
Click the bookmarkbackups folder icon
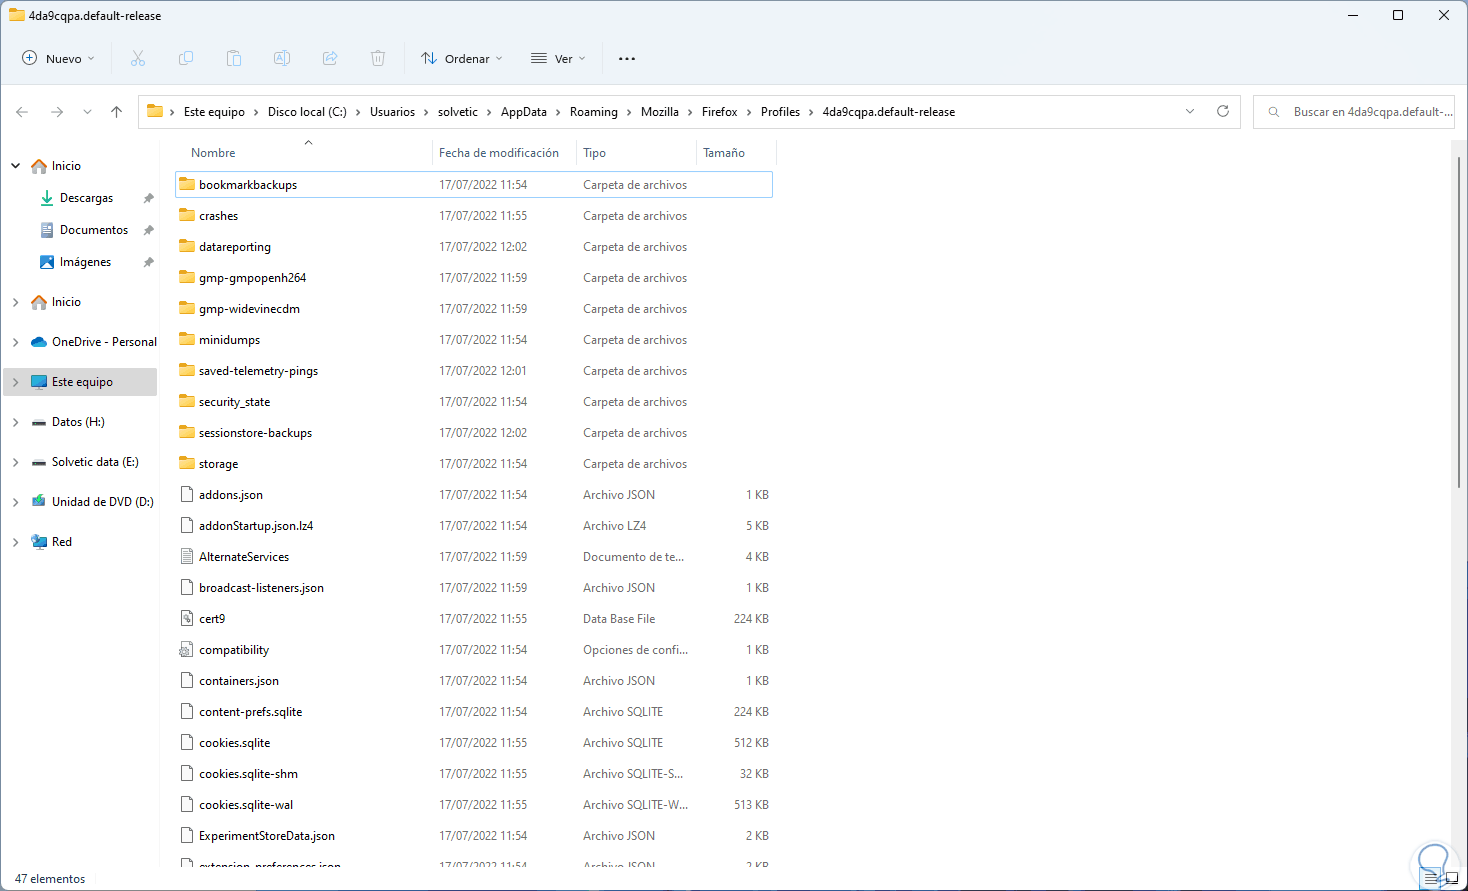[x=187, y=184]
